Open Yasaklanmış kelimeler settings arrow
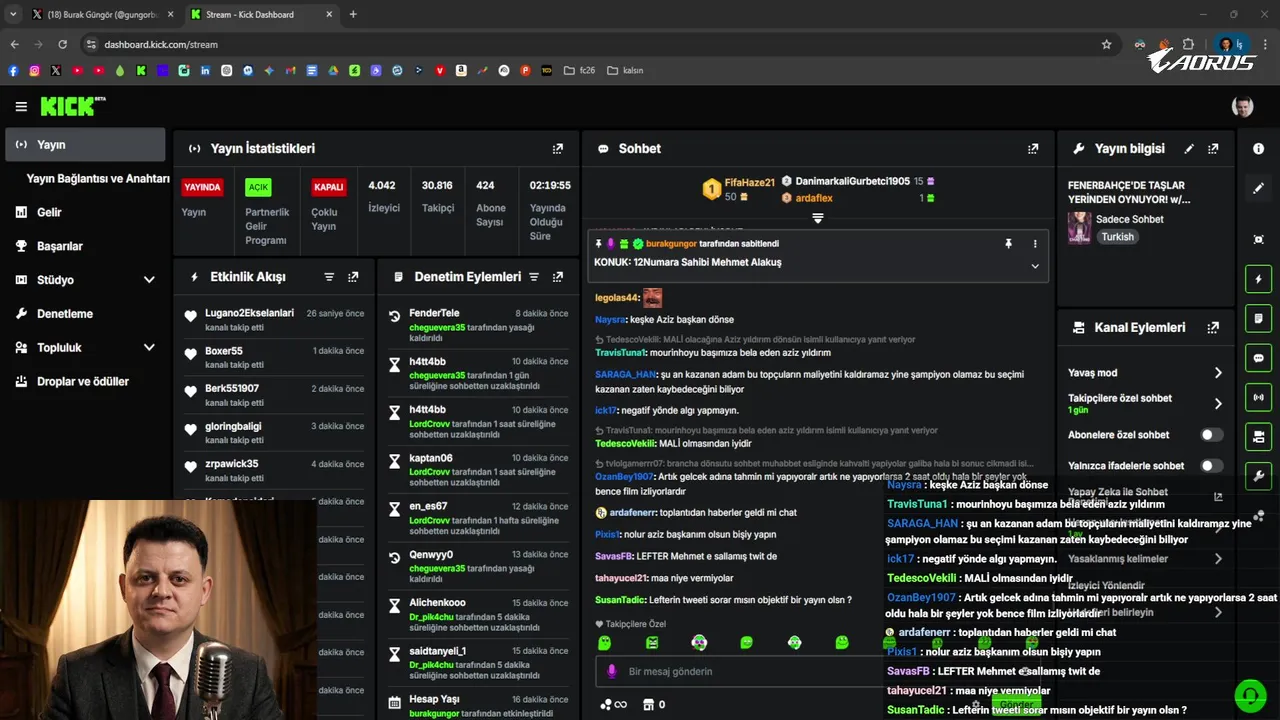1280x720 pixels. pyautogui.click(x=1218, y=559)
